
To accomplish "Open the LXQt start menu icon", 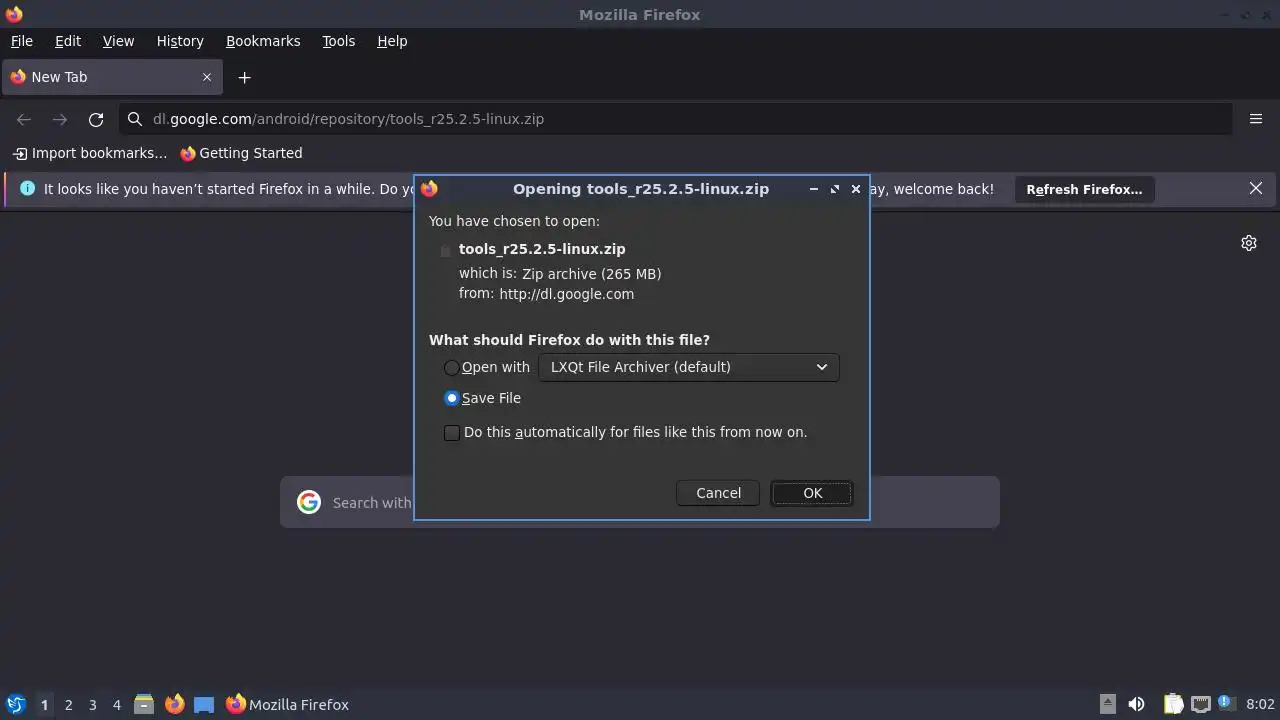I will pos(15,704).
